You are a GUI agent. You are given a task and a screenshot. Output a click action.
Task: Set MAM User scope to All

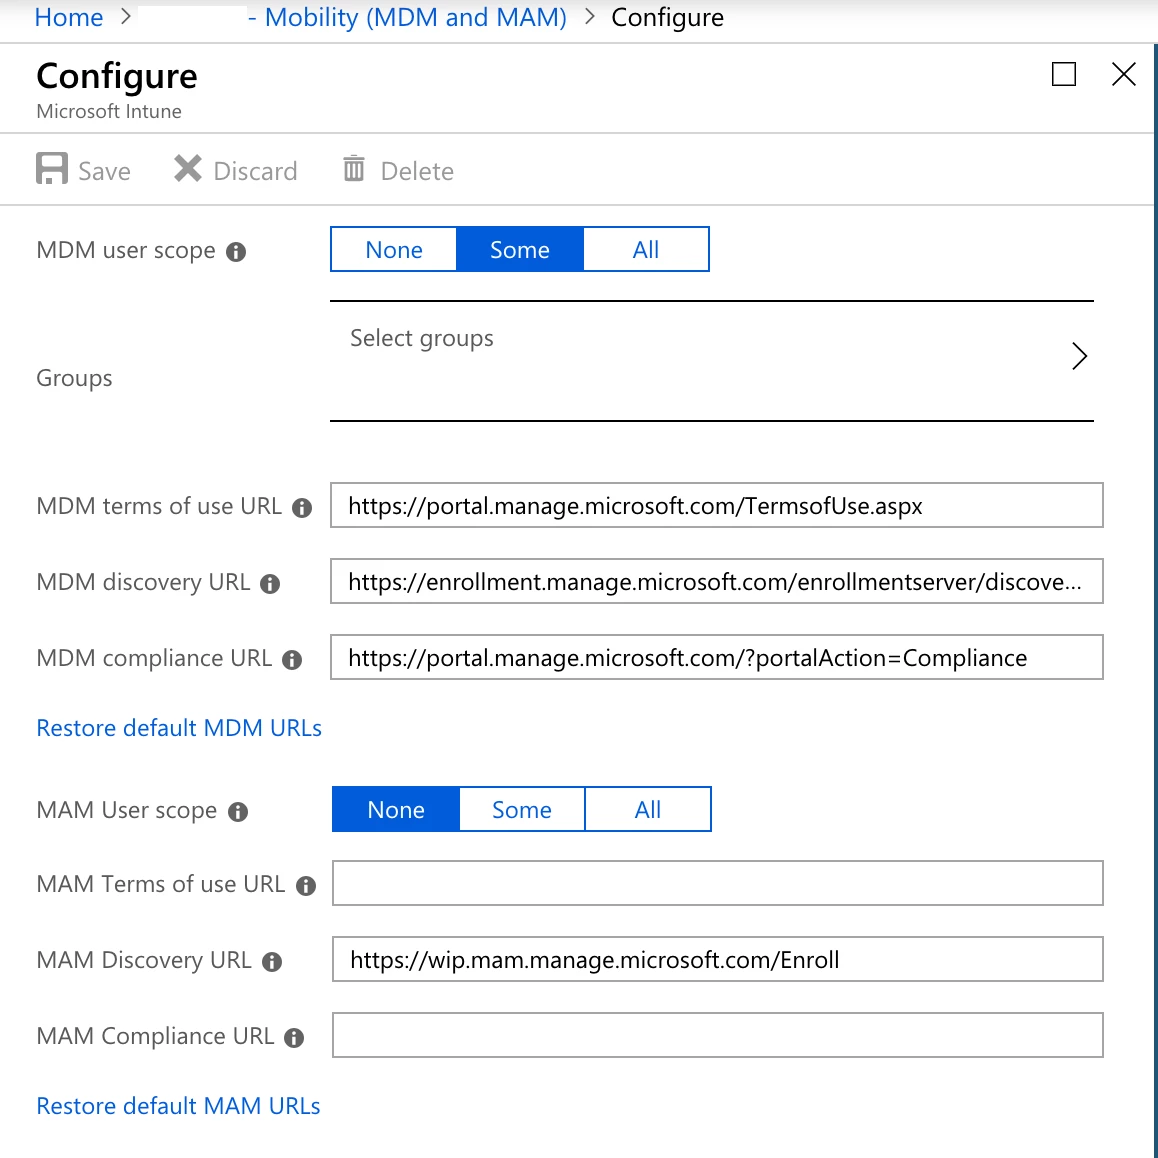click(x=648, y=809)
